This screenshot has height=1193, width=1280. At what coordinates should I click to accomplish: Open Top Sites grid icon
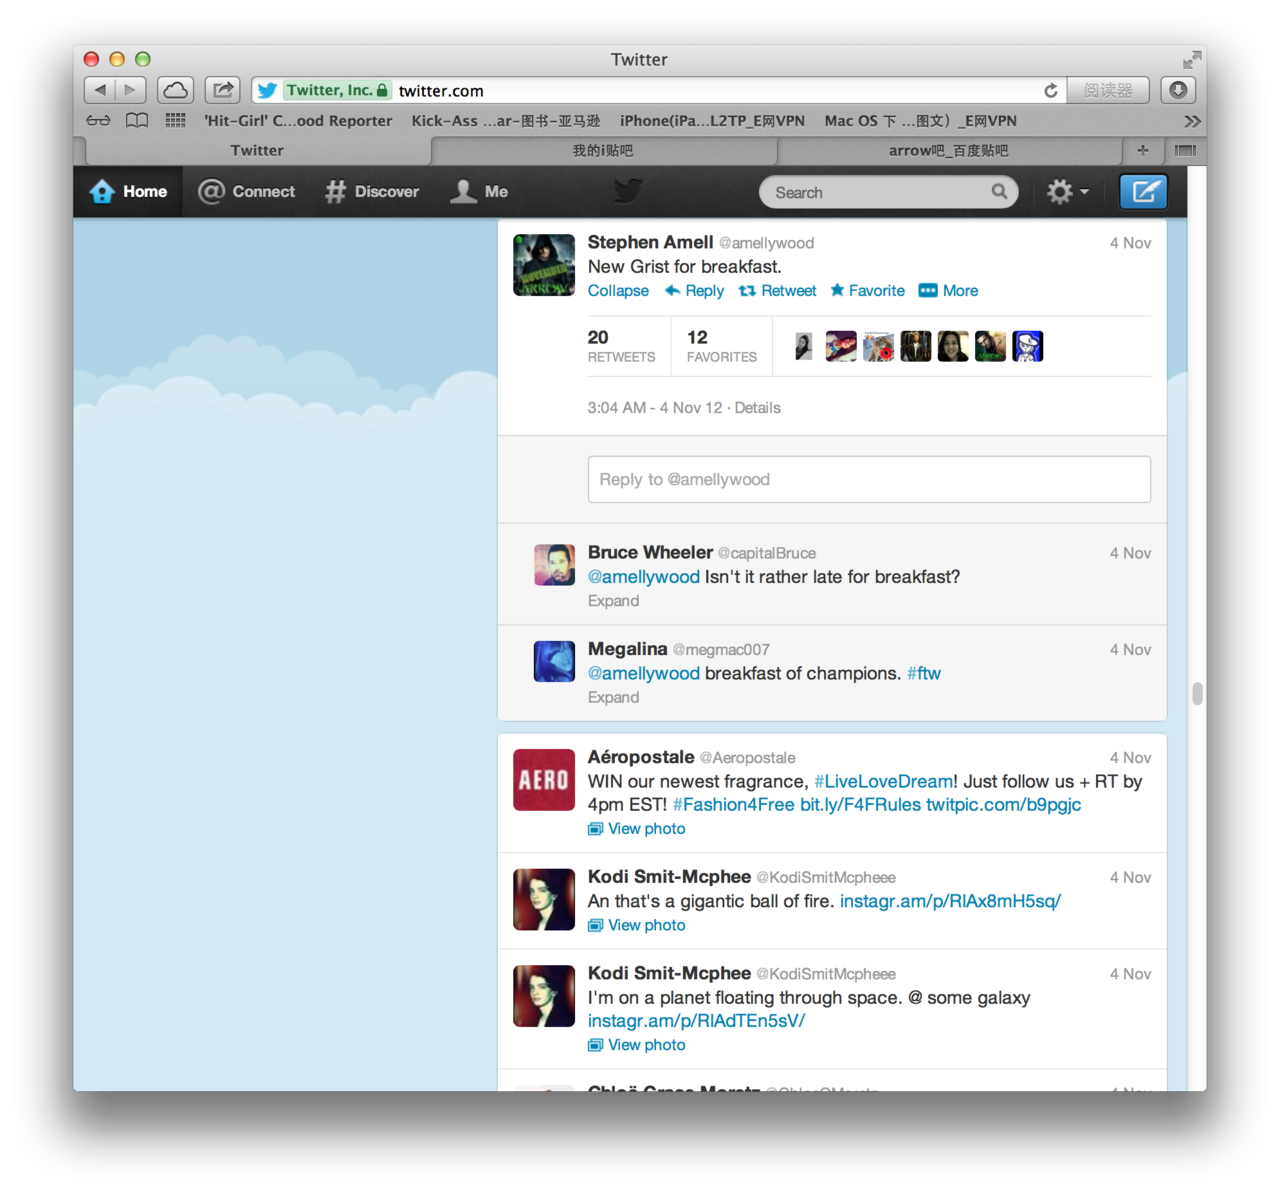[x=175, y=120]
